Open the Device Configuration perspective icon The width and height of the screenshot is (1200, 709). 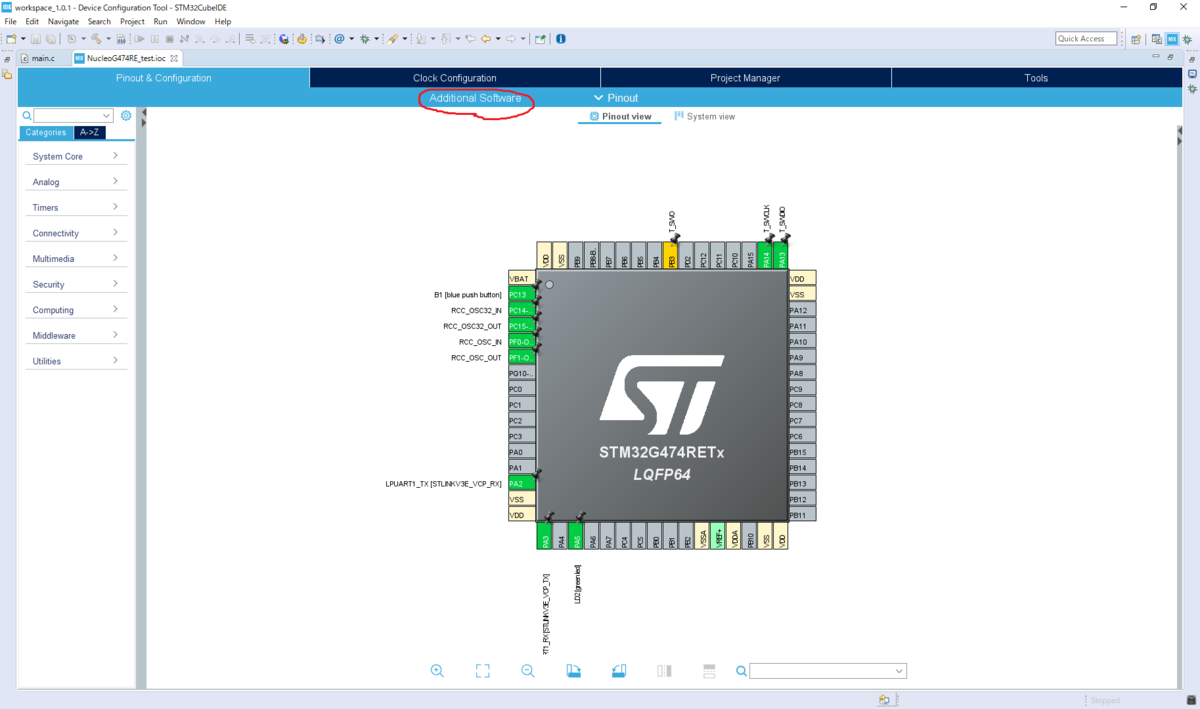[1172, 39]
